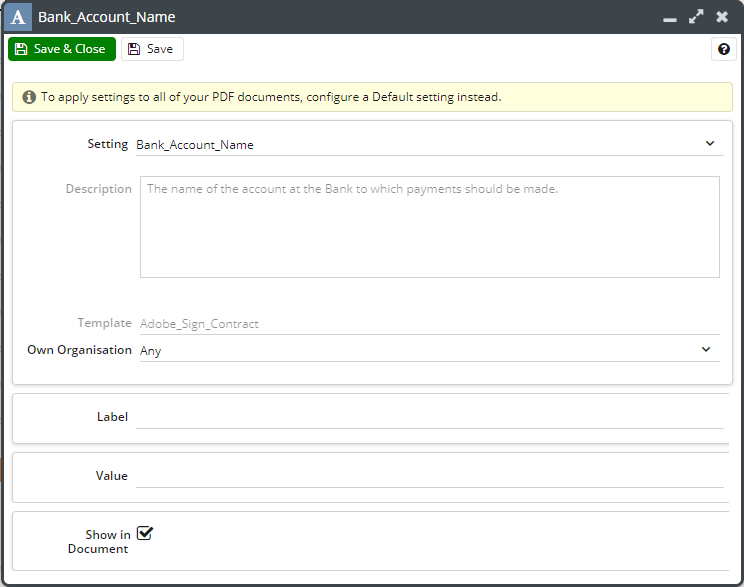The image size is (744, 587).
Task: Click the Setting dropdown chevron arrow
Action: click(x=710, y=143)
